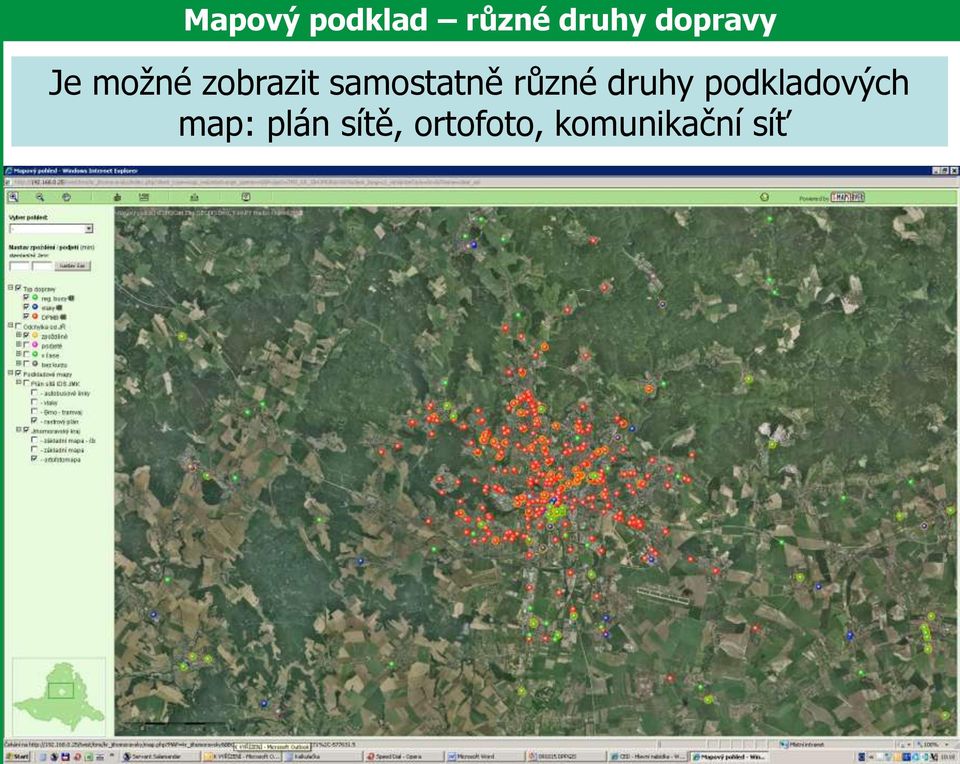Viewport: 960px width, 764px height.
Task: Click the Mapový pohled taskbar button
Action: click(727, 757)
